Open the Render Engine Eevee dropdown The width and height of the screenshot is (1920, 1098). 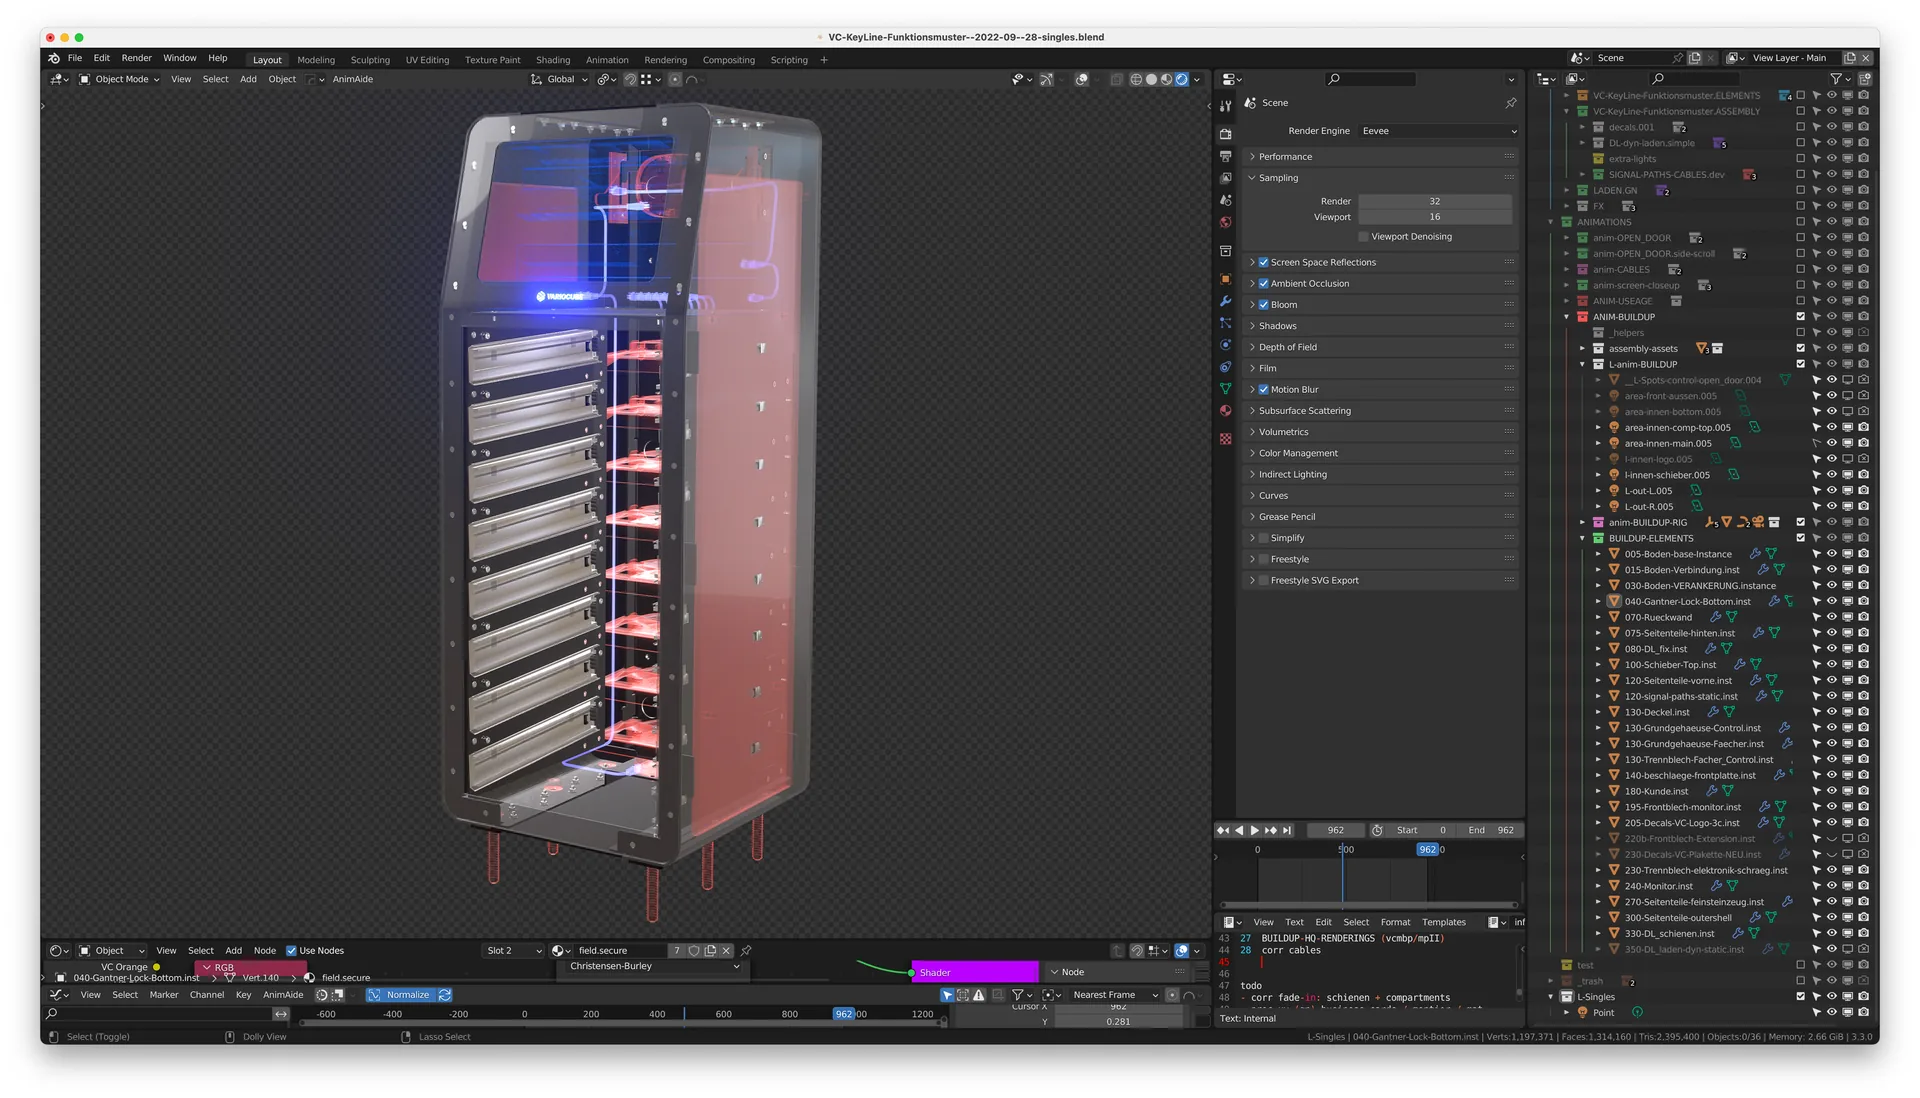point(1438,131)
